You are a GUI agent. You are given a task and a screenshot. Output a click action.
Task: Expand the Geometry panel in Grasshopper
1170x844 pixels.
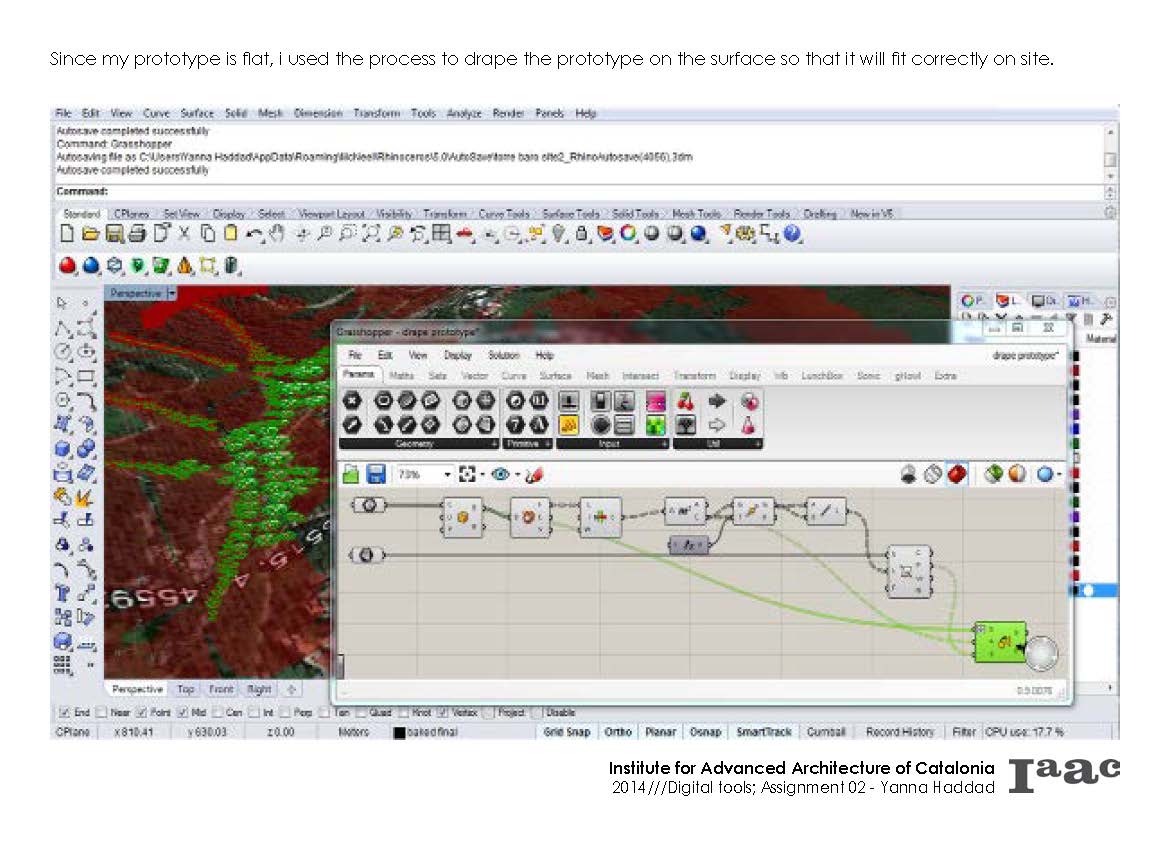tap(494, 443)
